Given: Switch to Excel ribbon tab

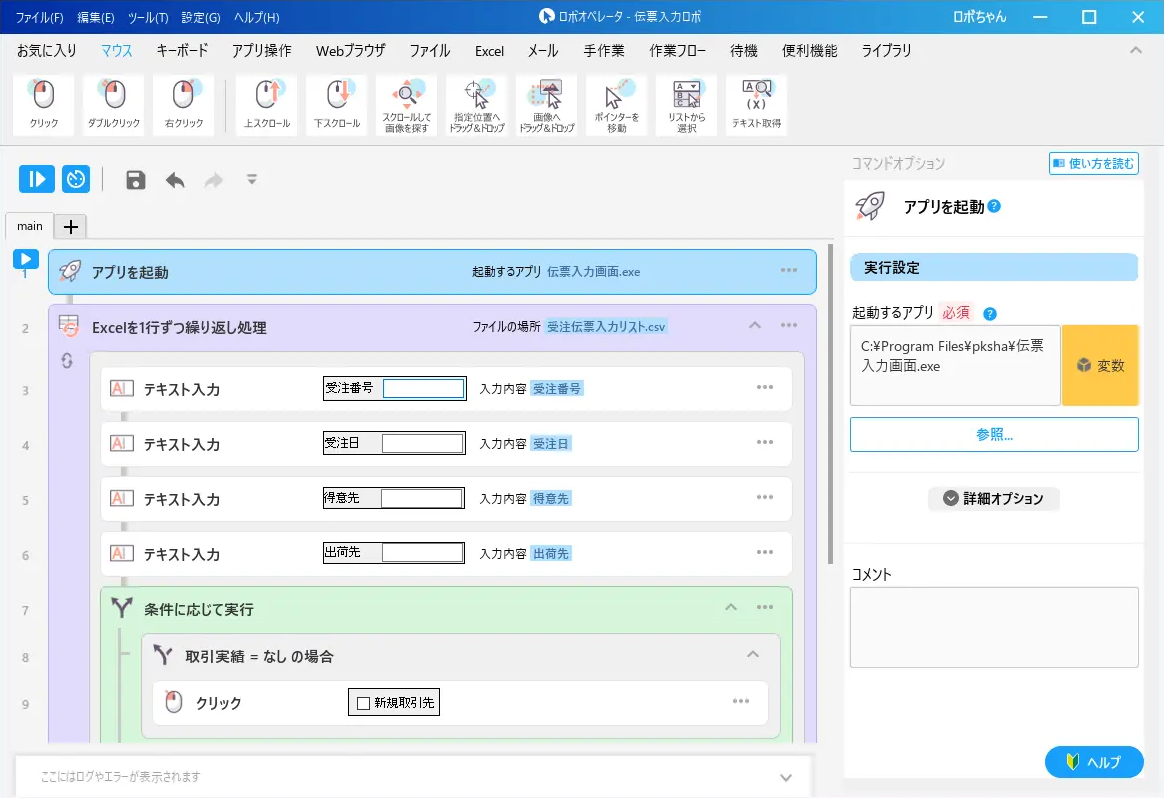Looking at the screenshot, I should tap(489, 50).
